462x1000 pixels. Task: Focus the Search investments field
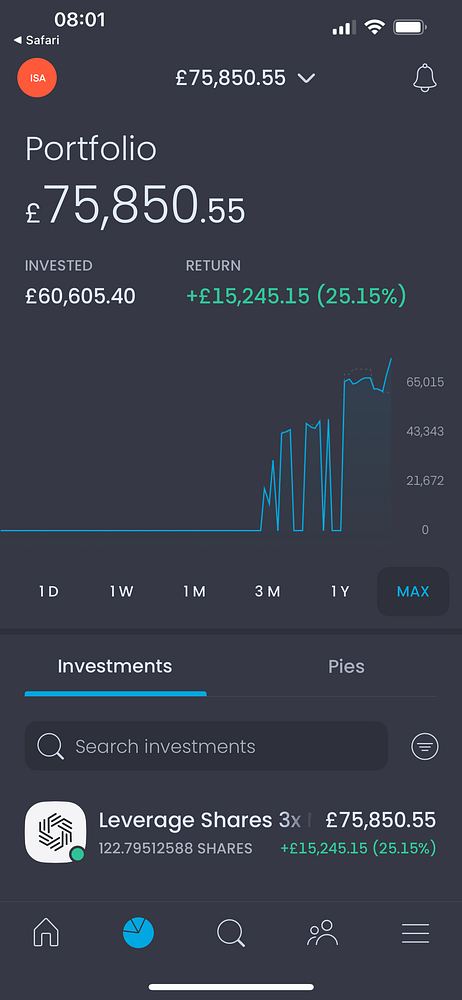pyautogui.click(x=206, y=746)
